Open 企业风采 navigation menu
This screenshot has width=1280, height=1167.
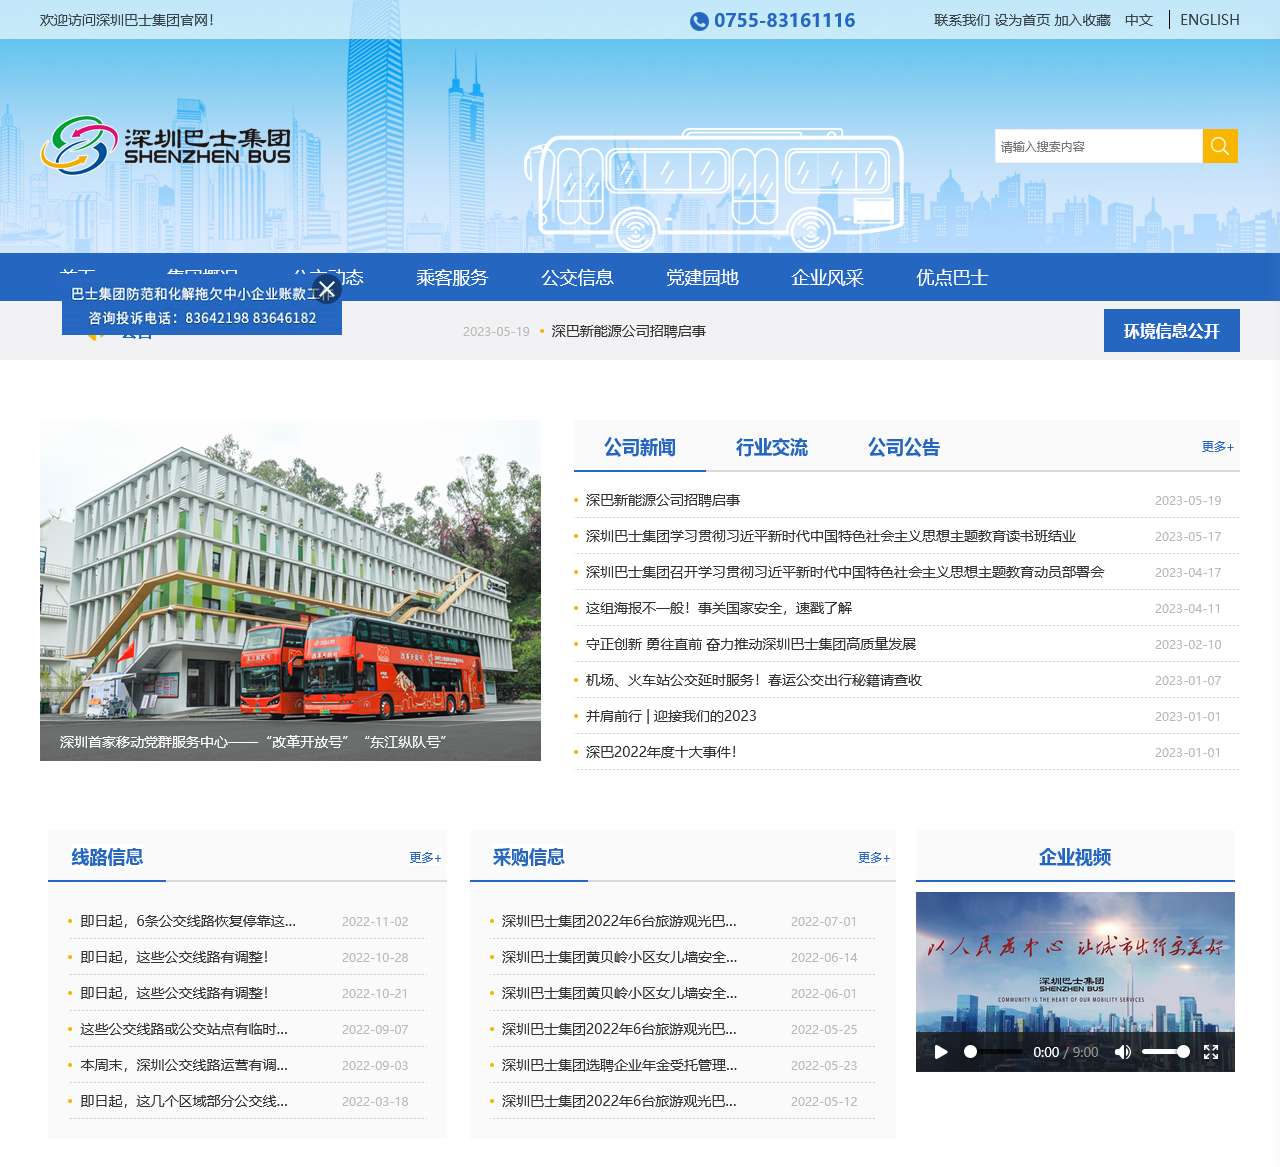point(827,277)
